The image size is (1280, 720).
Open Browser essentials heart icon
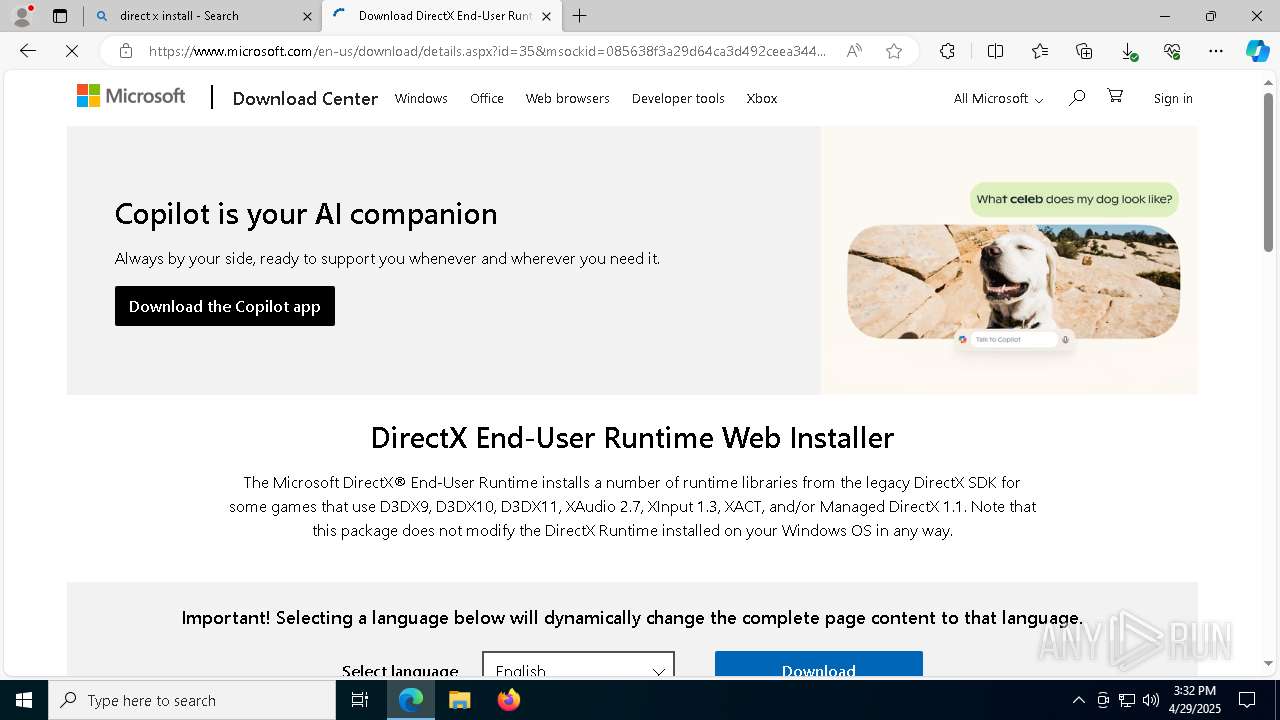1172,51
